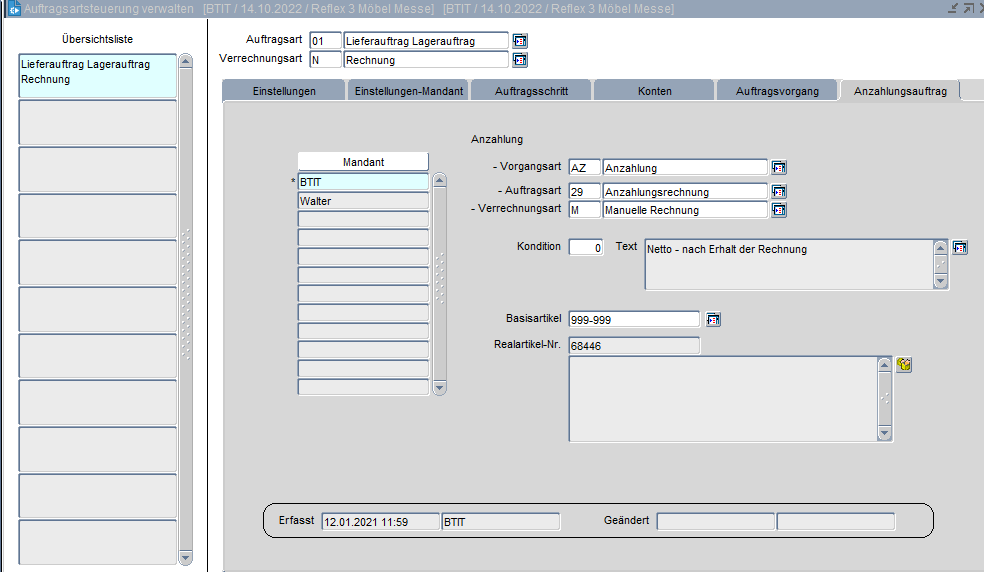Image resolution: width=984 pixels, height=572 pixels.
Task: Switch to the Einstellungen tab
Action: 284,91
